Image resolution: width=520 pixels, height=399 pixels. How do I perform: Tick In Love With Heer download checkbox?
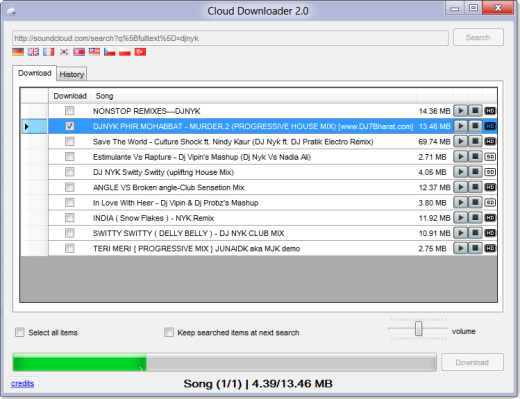(x=70, y=202)
